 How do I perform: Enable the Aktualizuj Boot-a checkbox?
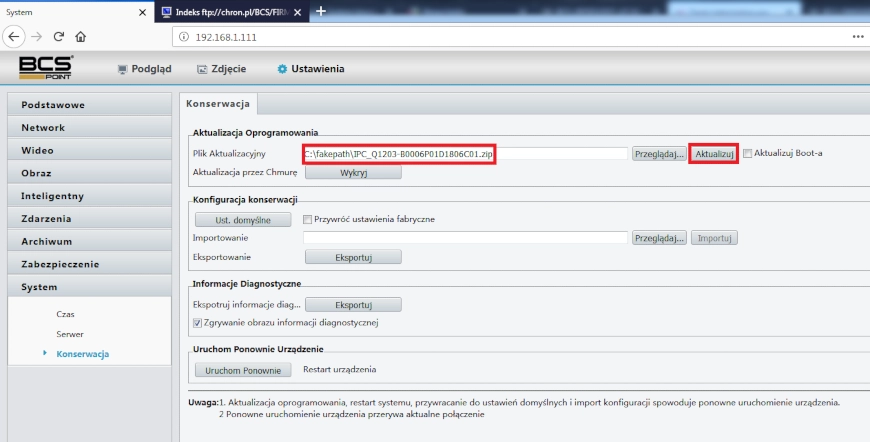[747, 154]
